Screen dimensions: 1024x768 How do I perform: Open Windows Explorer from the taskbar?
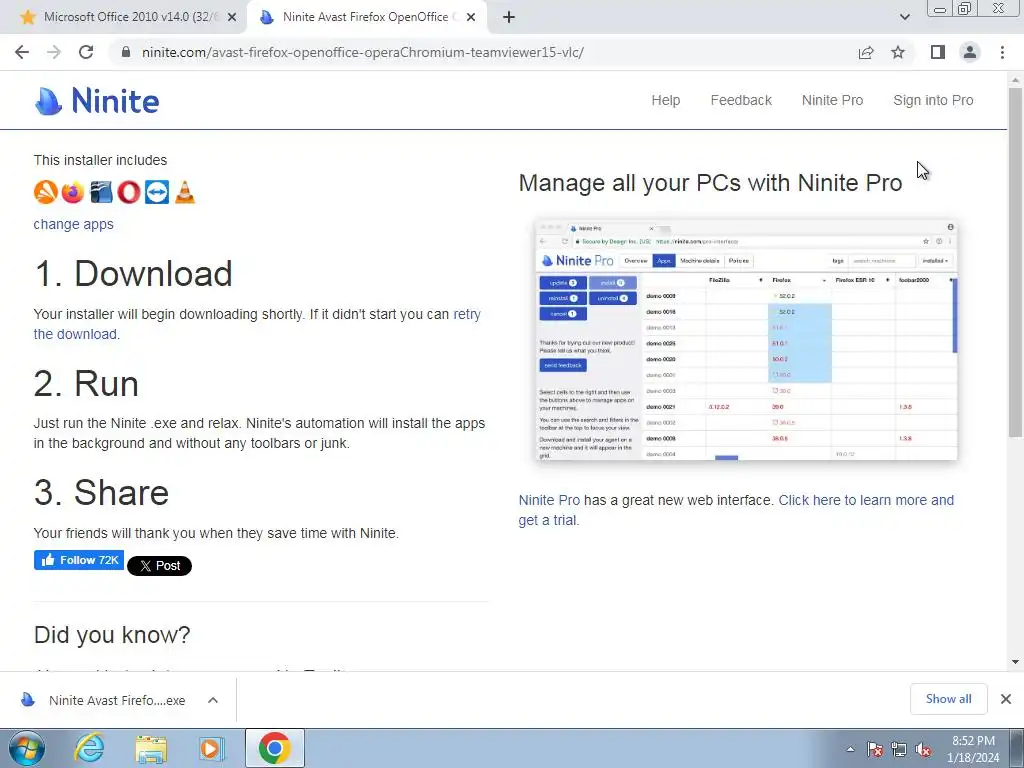tap(151, 748)
